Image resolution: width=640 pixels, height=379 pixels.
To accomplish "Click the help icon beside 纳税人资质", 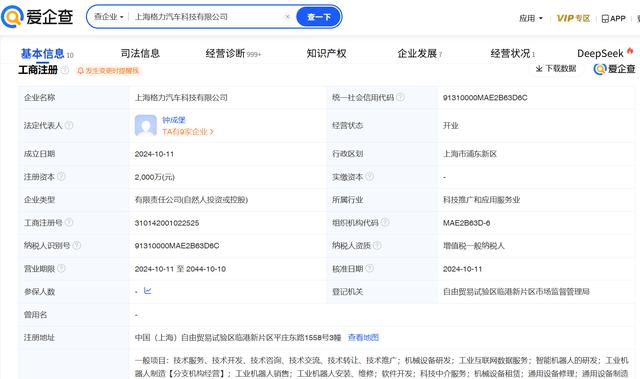I will pyautogui.click(x=377, y=245).
